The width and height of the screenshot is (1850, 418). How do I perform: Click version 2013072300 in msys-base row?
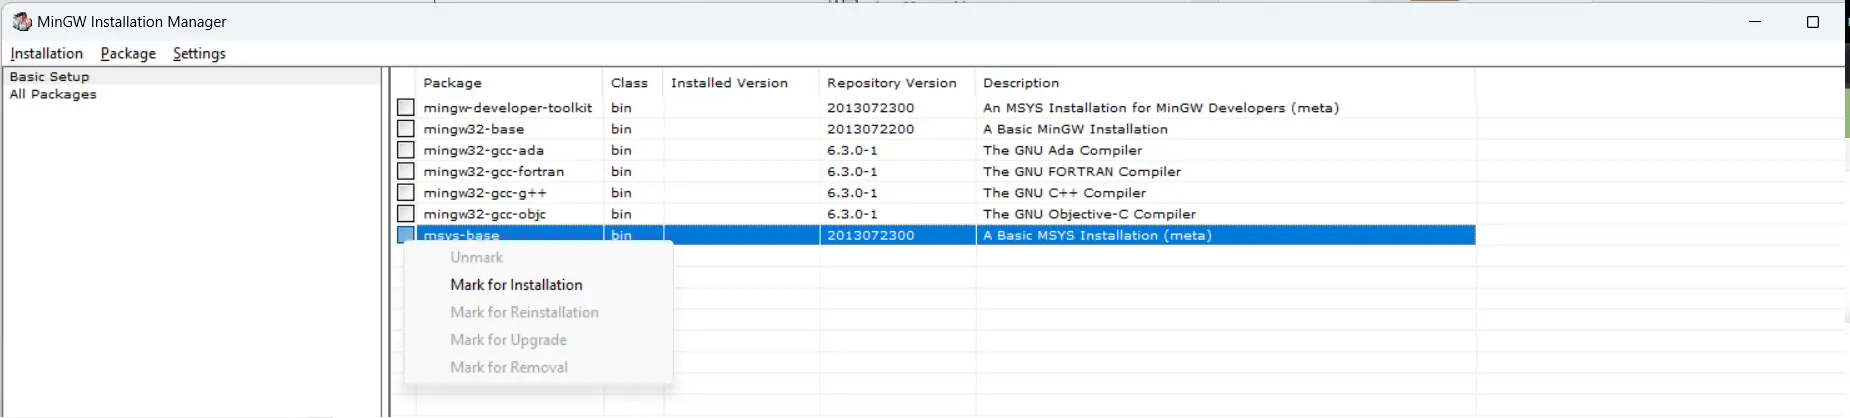click(870, 235)
